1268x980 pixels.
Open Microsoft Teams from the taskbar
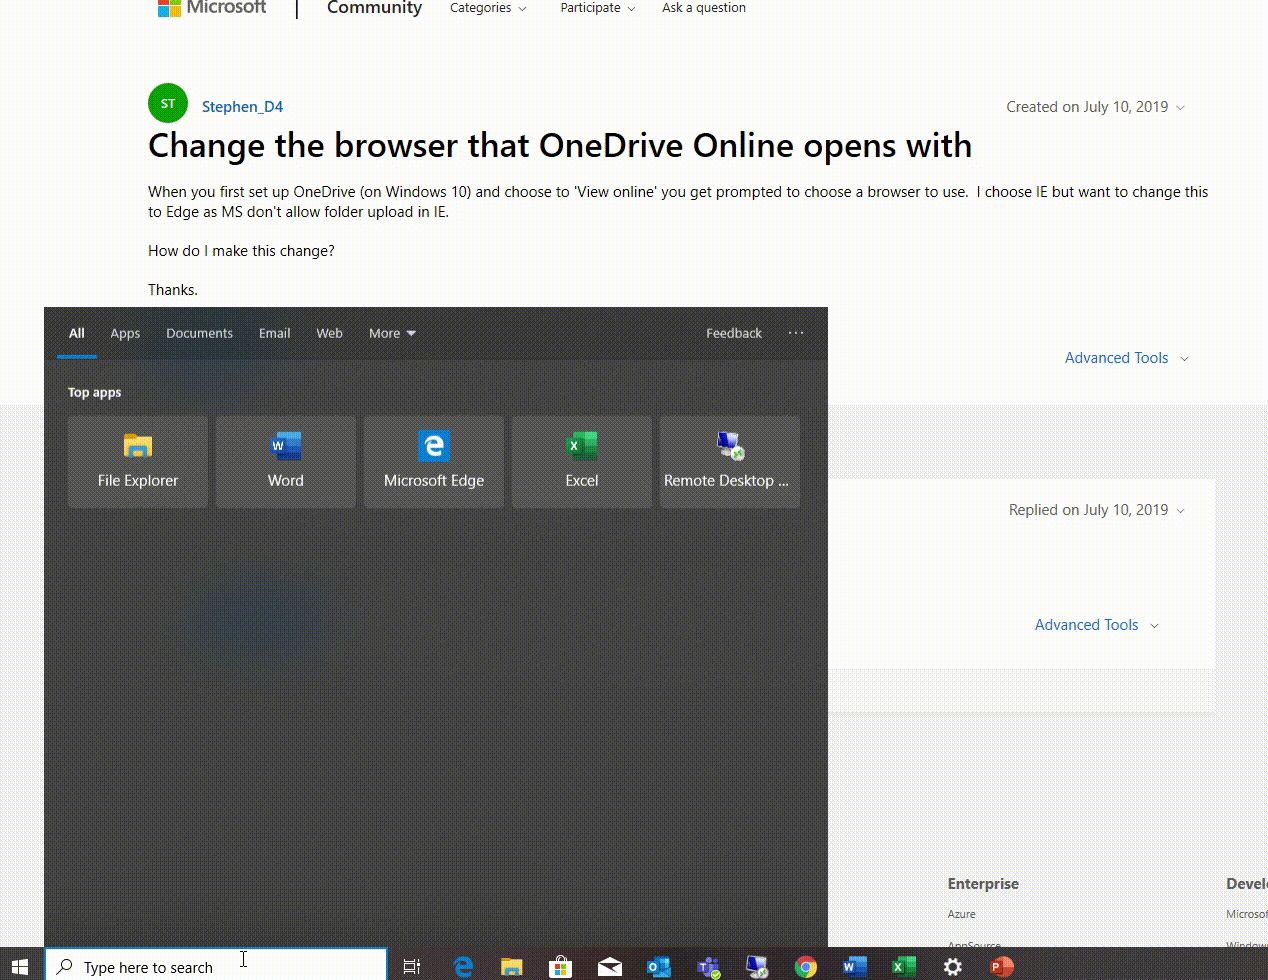tap(707, 966)
